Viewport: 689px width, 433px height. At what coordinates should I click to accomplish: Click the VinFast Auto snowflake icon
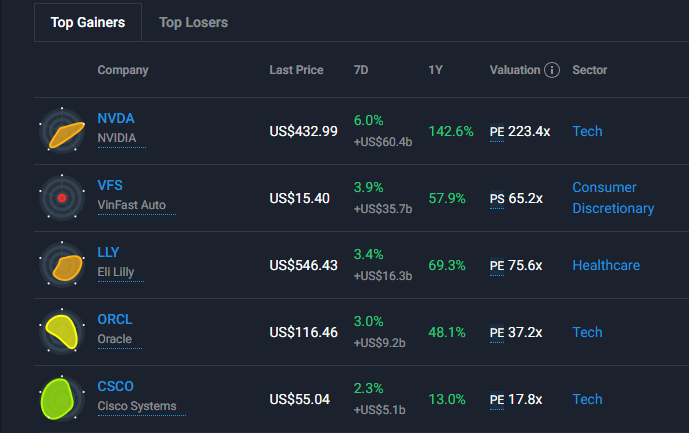62,198
